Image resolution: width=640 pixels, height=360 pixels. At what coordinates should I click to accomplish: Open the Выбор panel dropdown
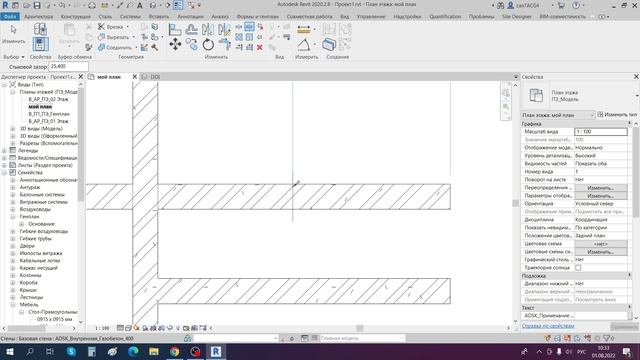13,57
